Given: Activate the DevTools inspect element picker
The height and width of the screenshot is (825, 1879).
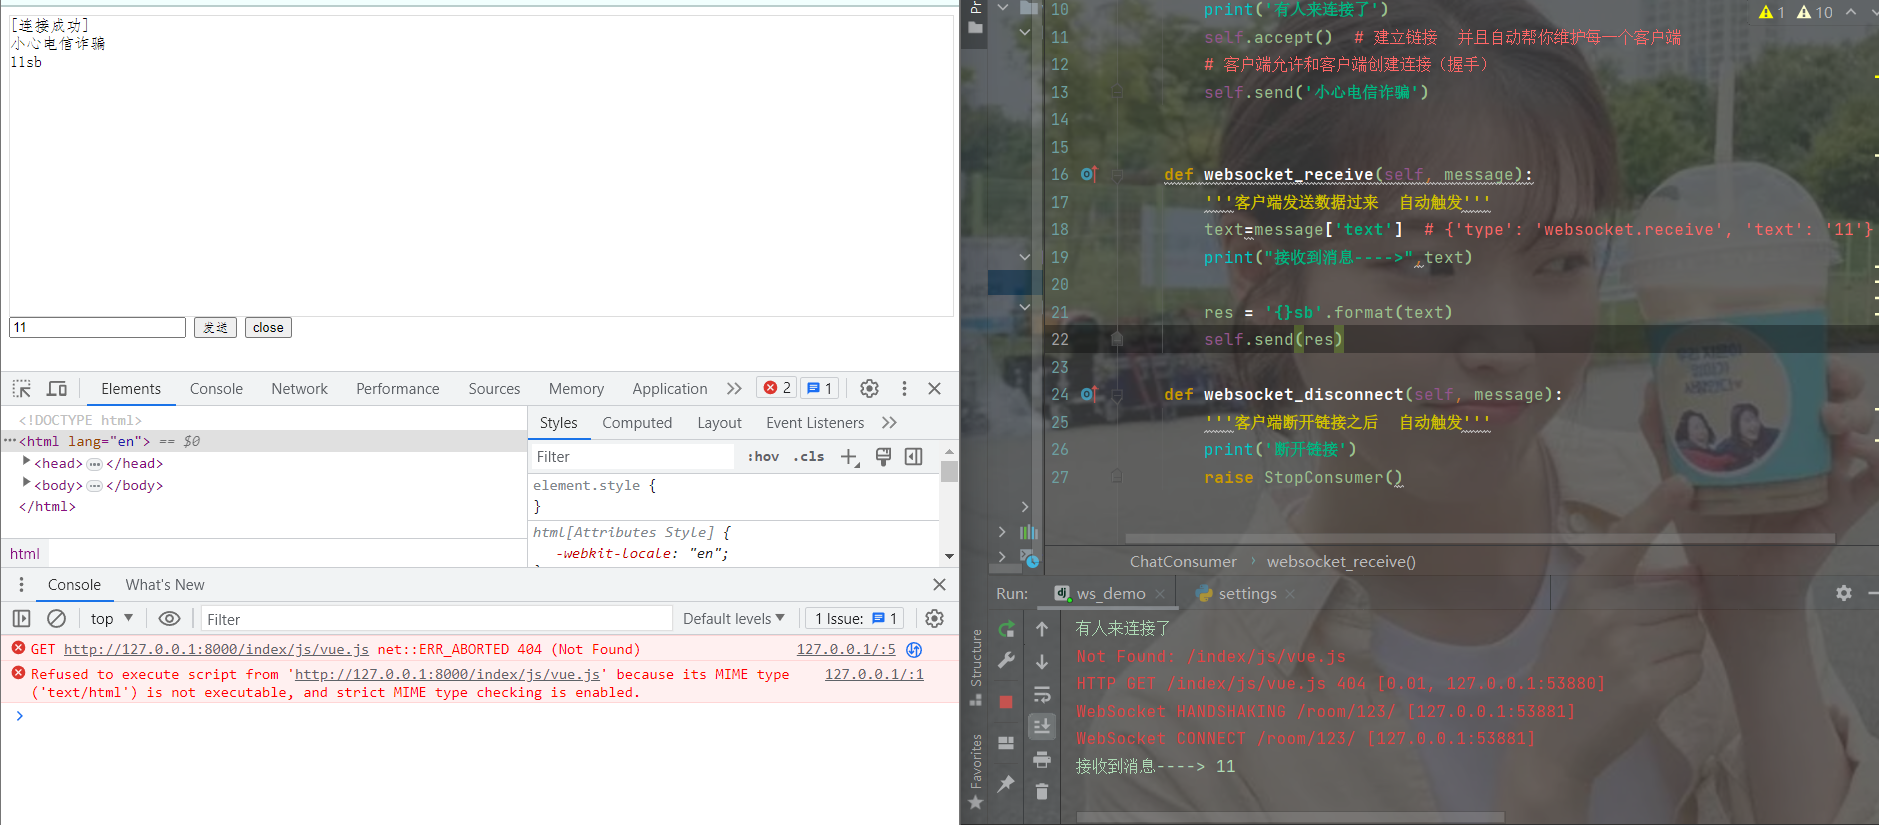Looking at the screenshot, I should pyautogui.click(x=22, y=389).
